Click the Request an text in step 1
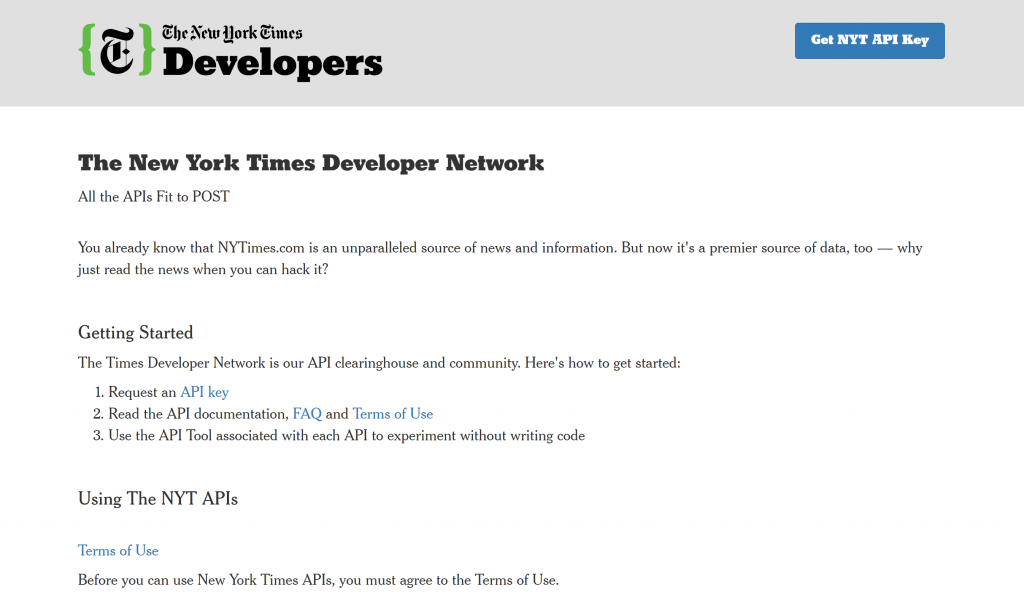 click(142, 392)
